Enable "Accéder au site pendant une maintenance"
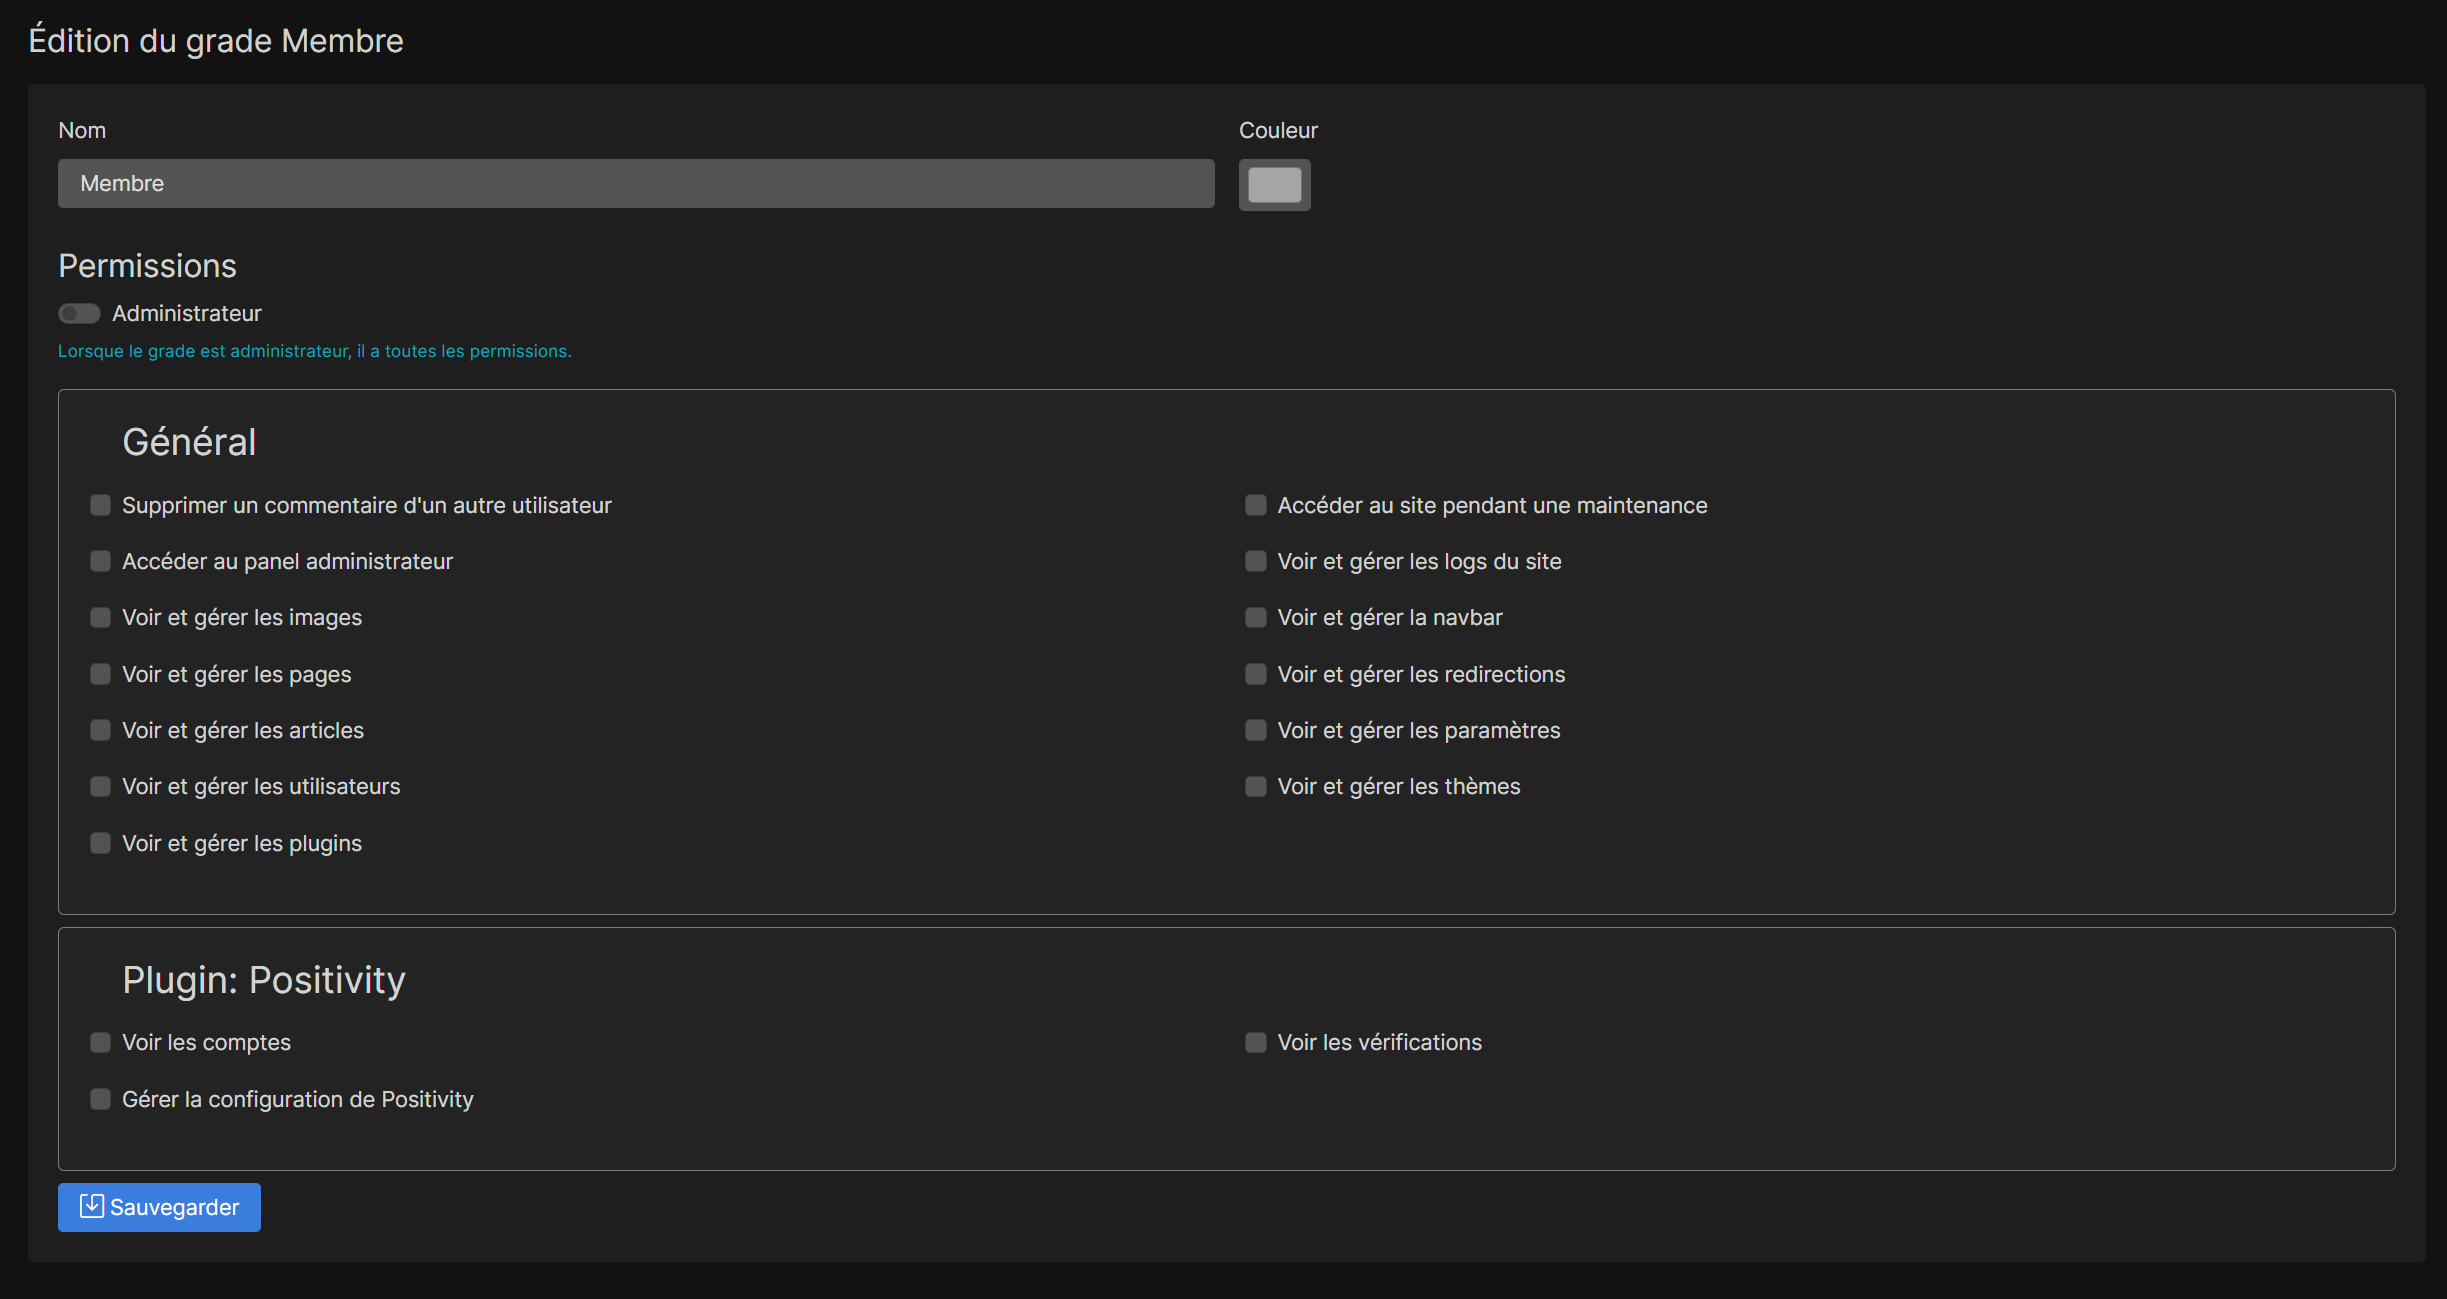The height and width of the screenshot is (1299, 2447). coord(1255,505)
